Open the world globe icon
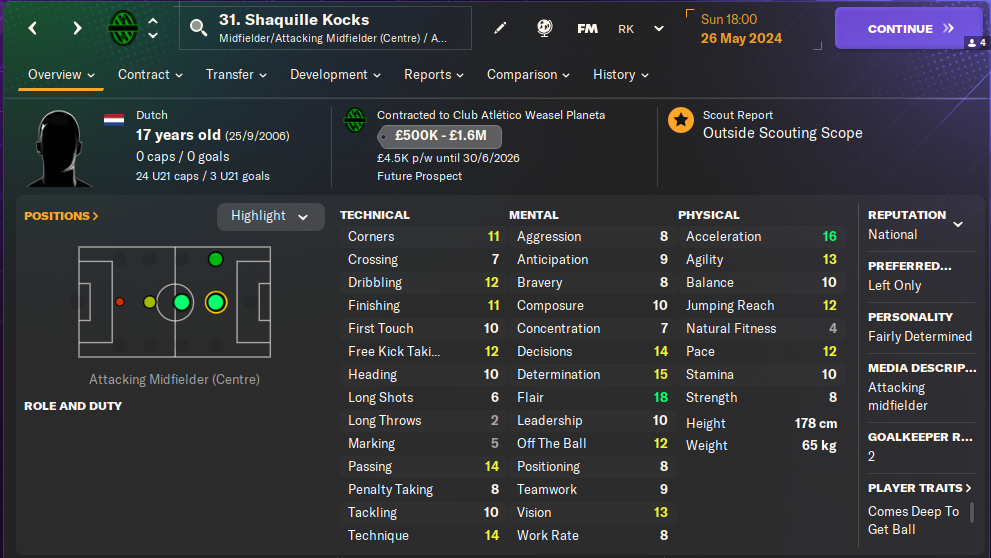 point(545,28)
